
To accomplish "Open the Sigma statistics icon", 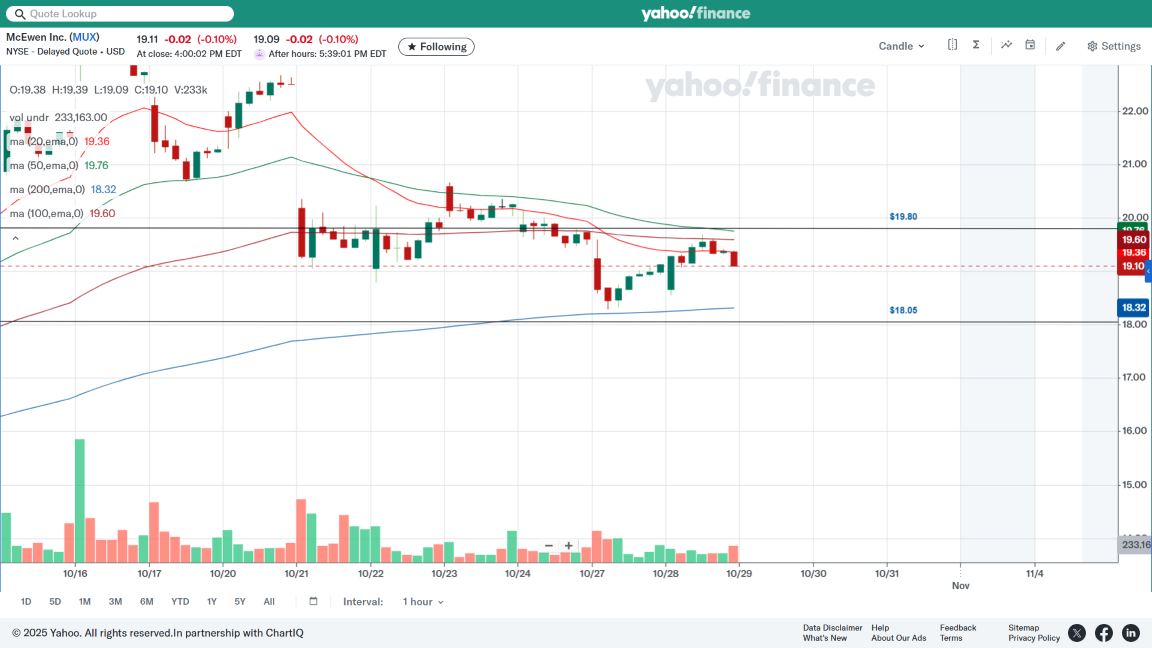I will point(976,45).
